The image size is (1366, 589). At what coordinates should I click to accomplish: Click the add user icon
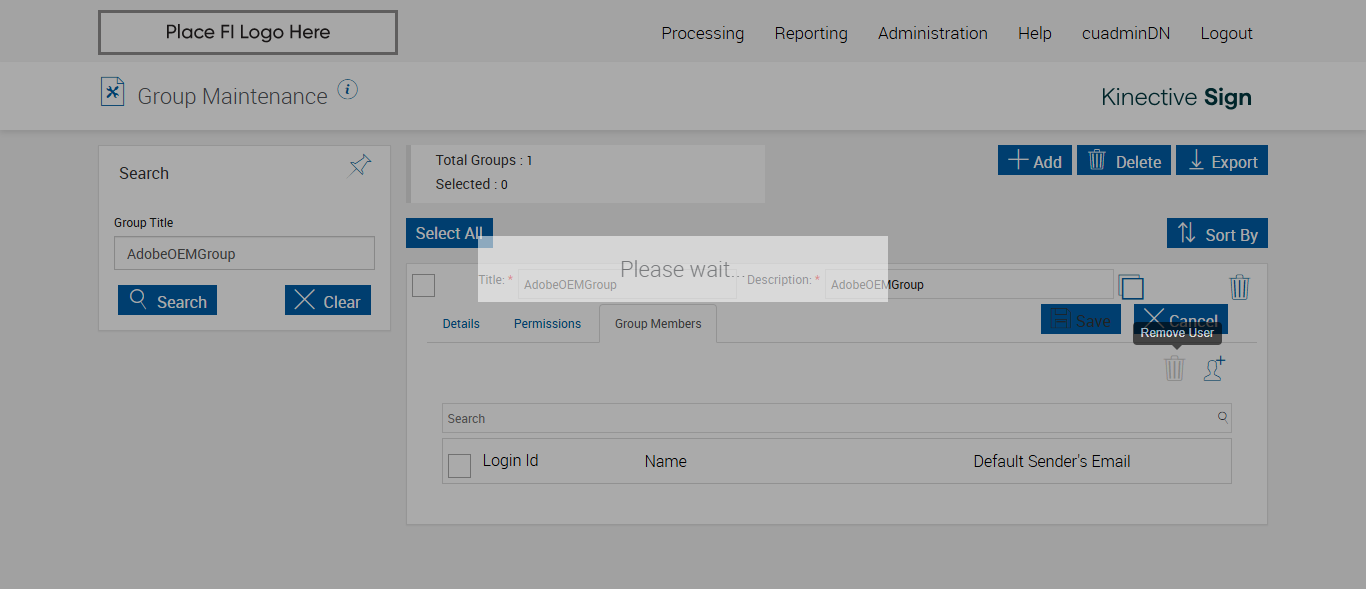tap(1214, 368)
